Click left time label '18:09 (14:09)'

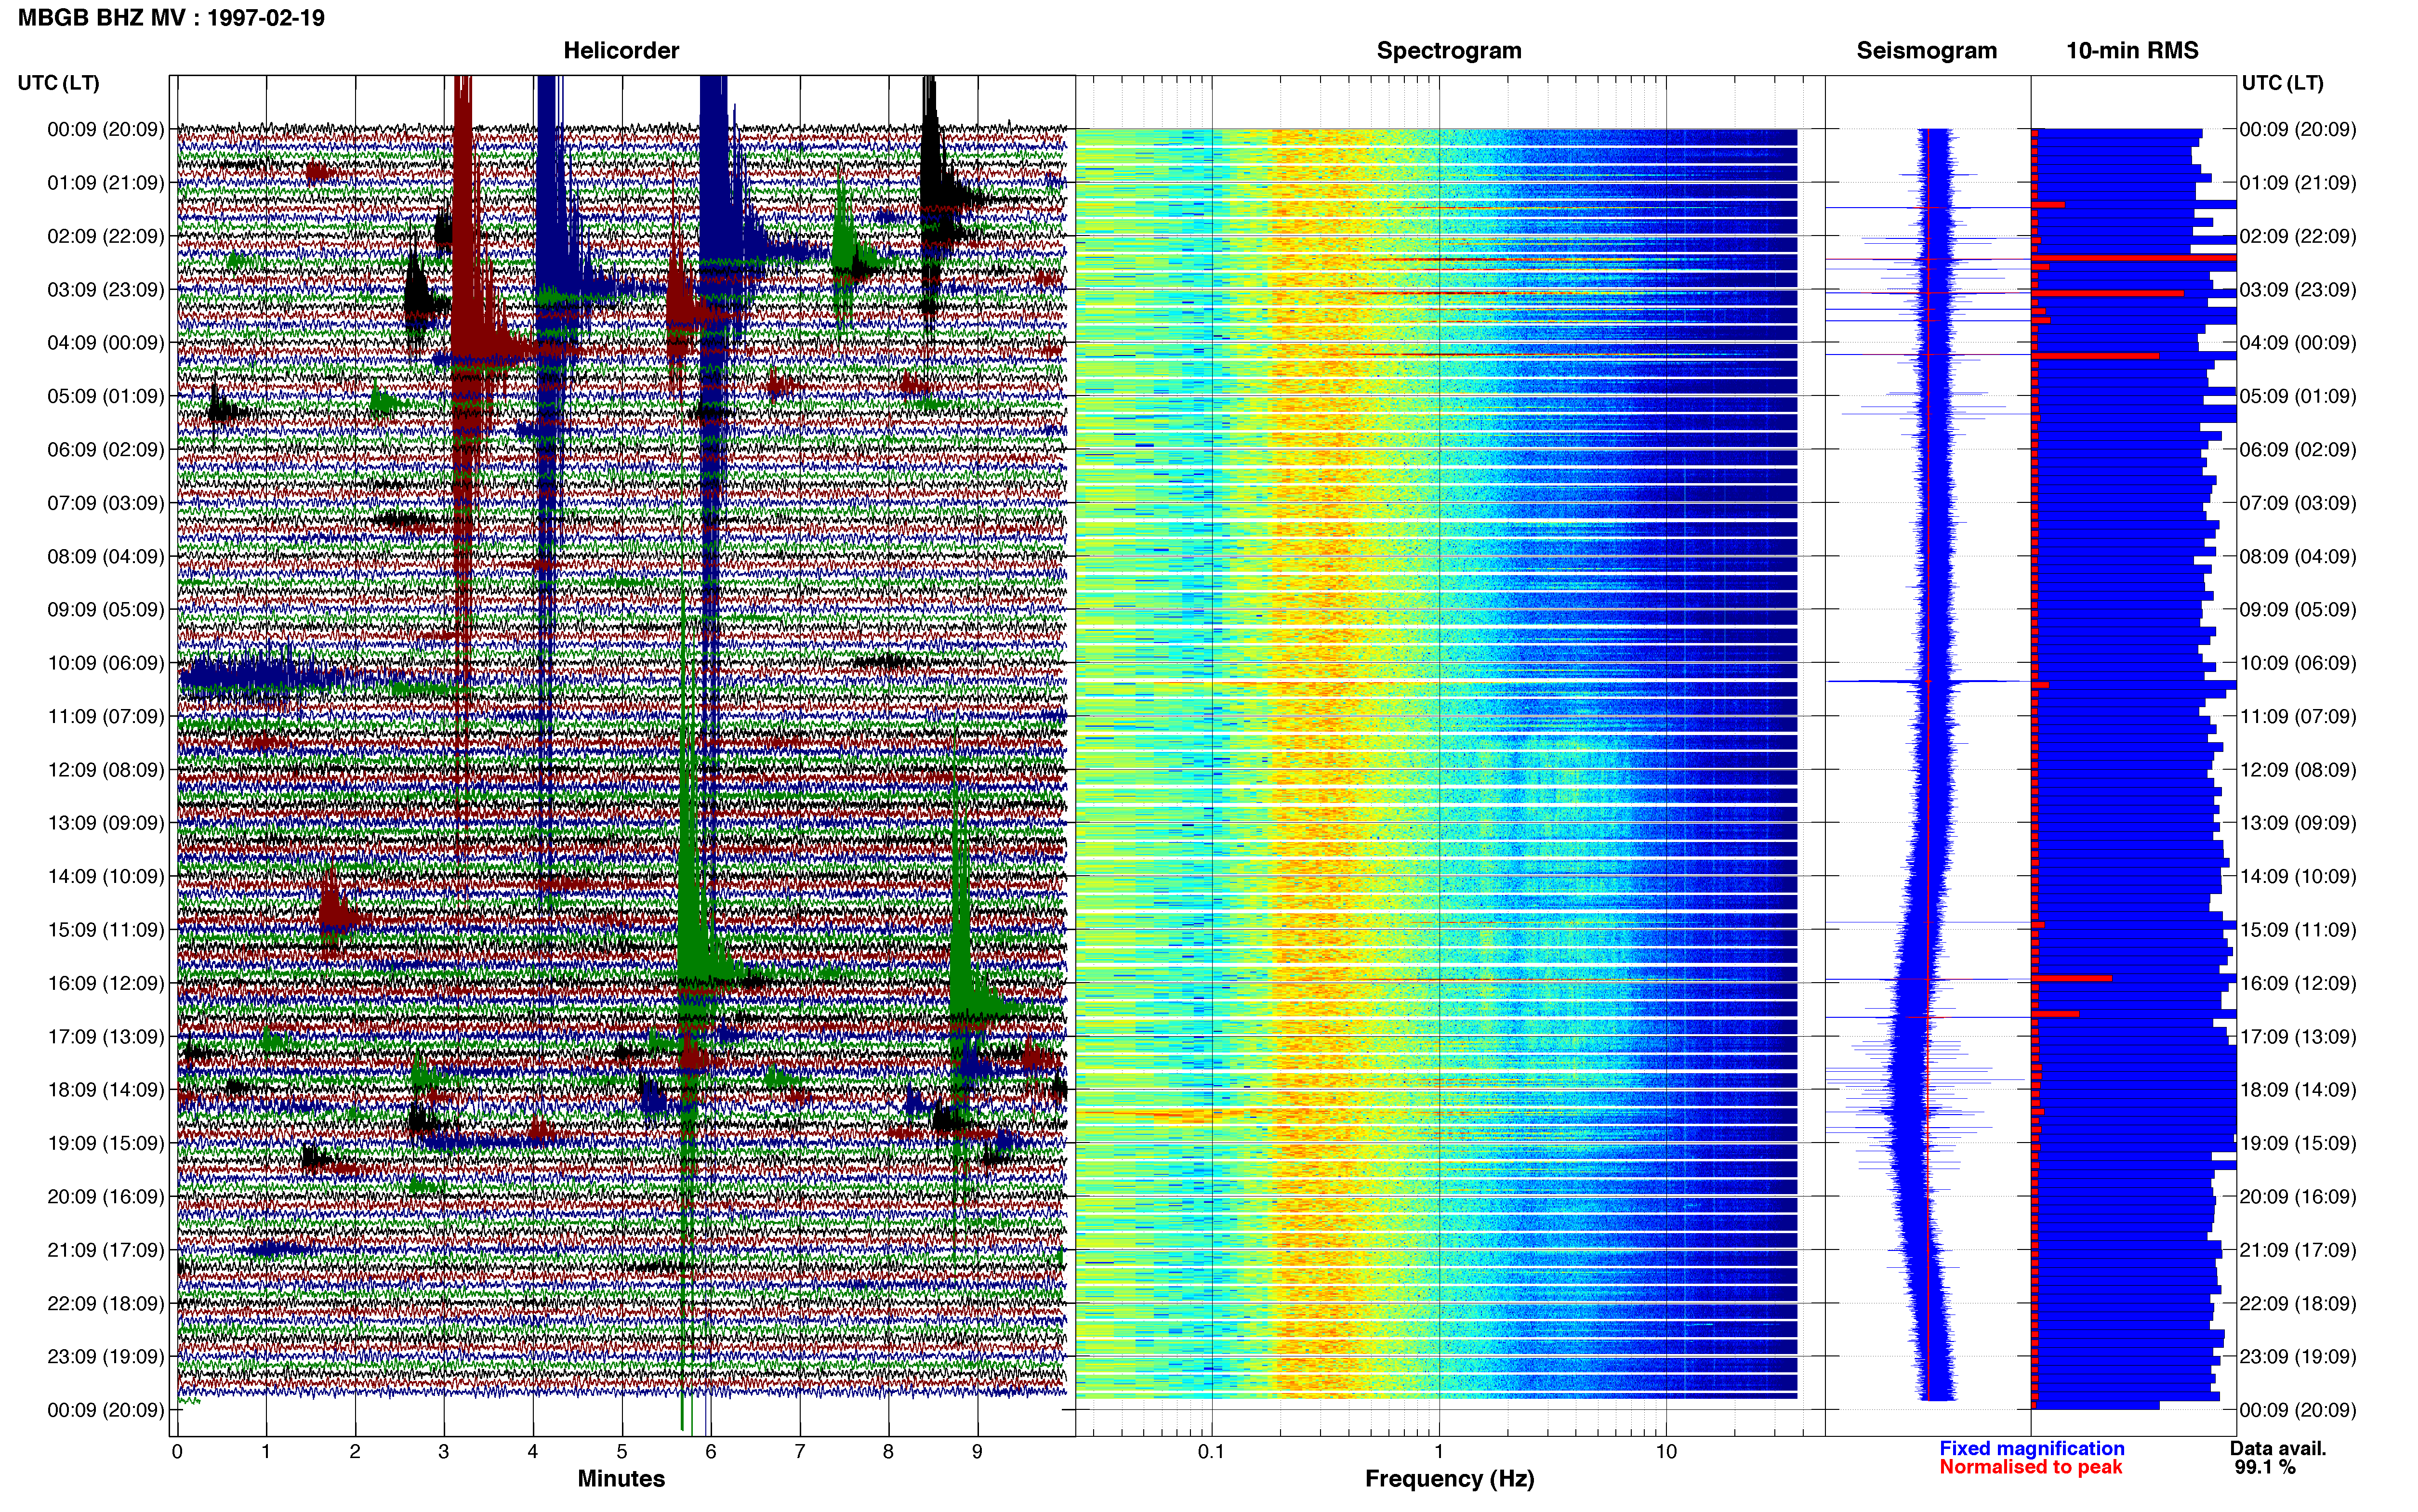(x=105, y=1090)
